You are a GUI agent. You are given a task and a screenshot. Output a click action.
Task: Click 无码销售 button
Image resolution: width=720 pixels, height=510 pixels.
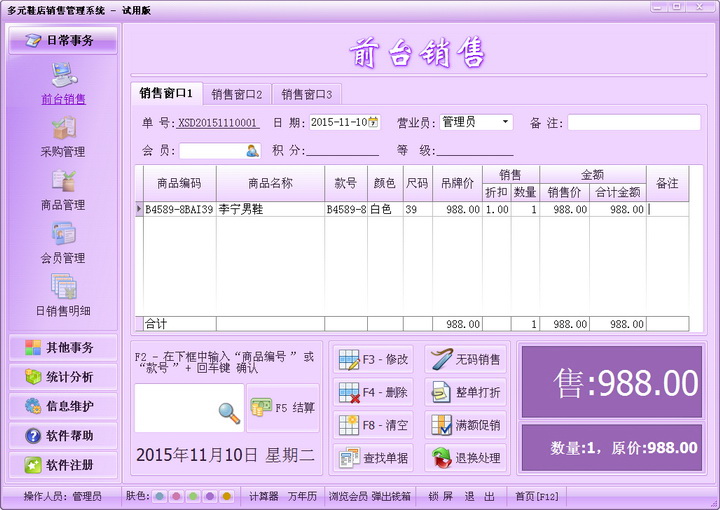coord(466,359)
